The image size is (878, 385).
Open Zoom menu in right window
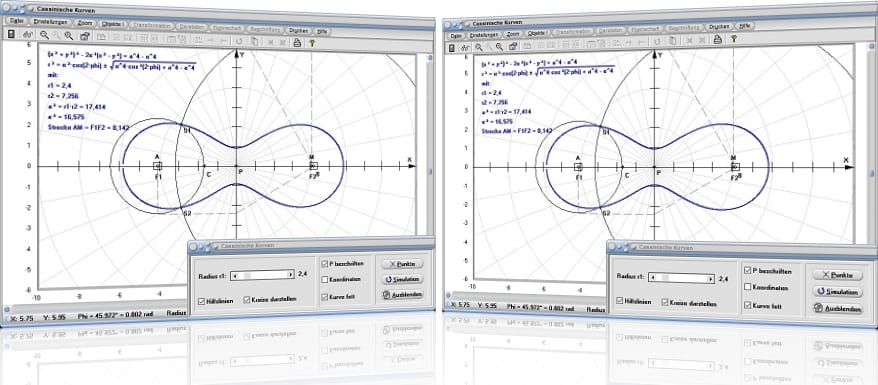pyautogui.click(x=512, y=34)
